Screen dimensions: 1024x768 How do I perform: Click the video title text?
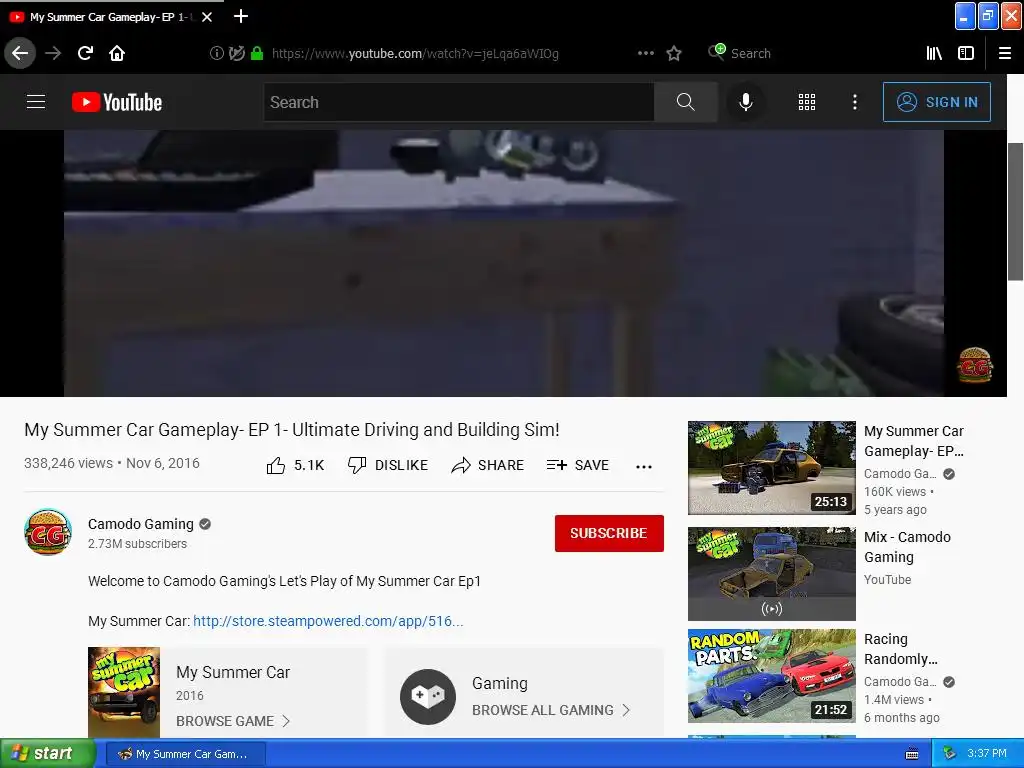pos(292,430)
